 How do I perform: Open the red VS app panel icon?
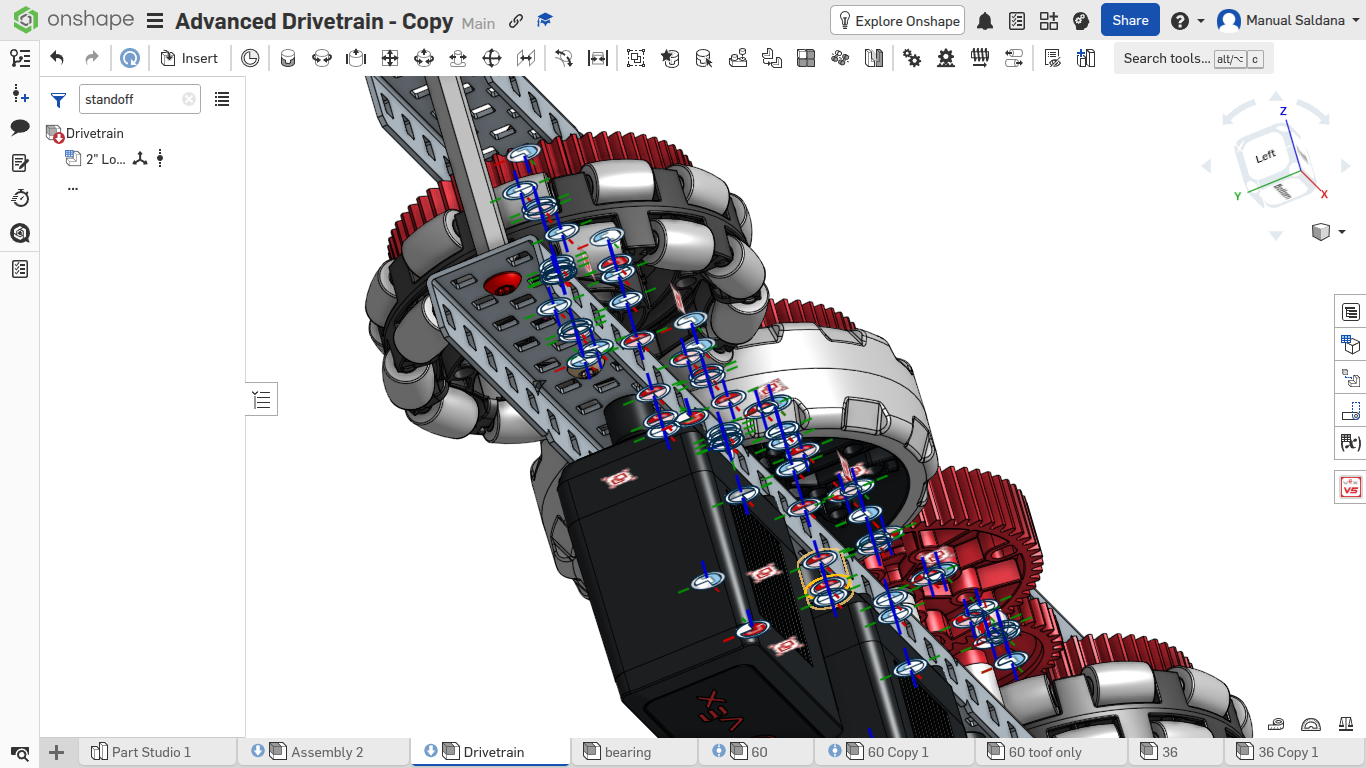coord(1351,488)
